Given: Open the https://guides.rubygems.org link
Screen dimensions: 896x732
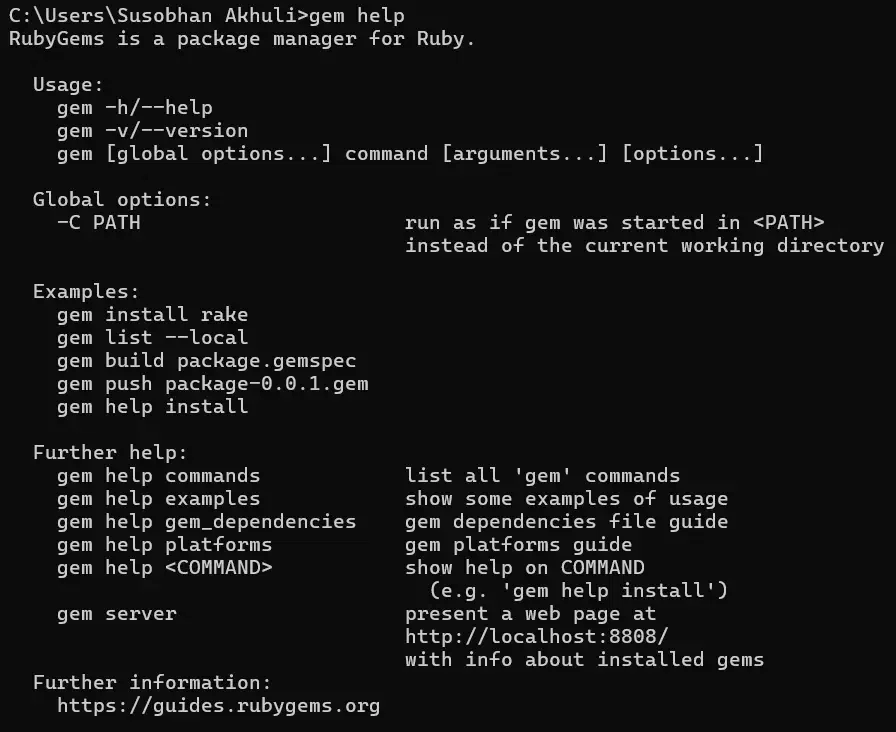Looking at the screenshot, I should [218, 706].
